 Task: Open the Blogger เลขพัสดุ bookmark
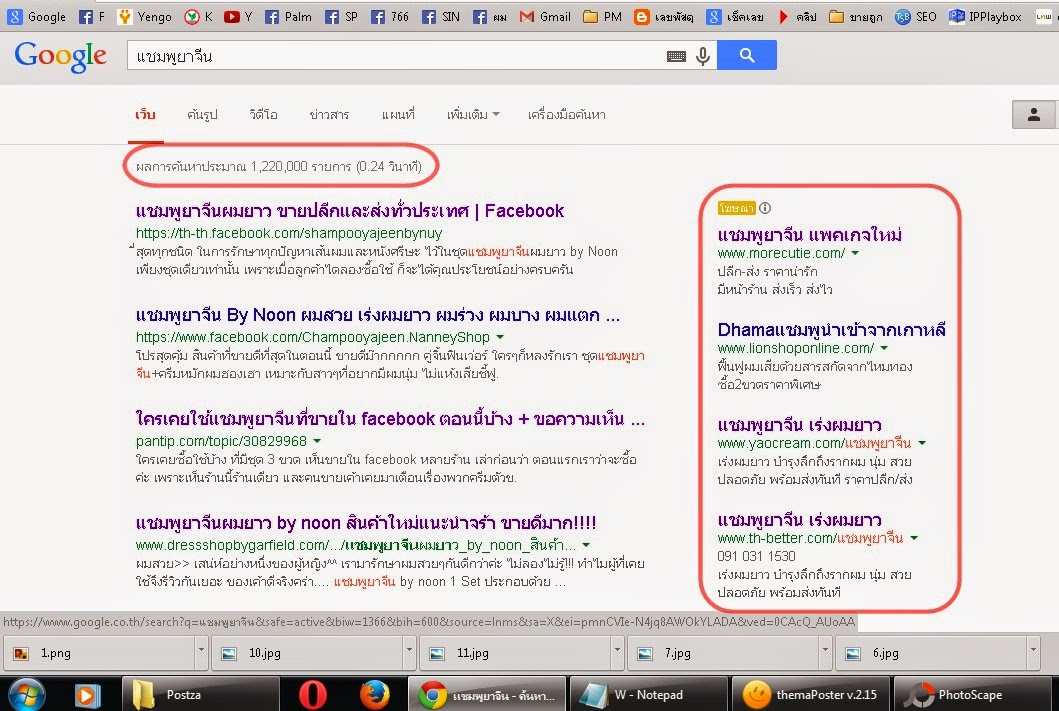click(664, 17)
